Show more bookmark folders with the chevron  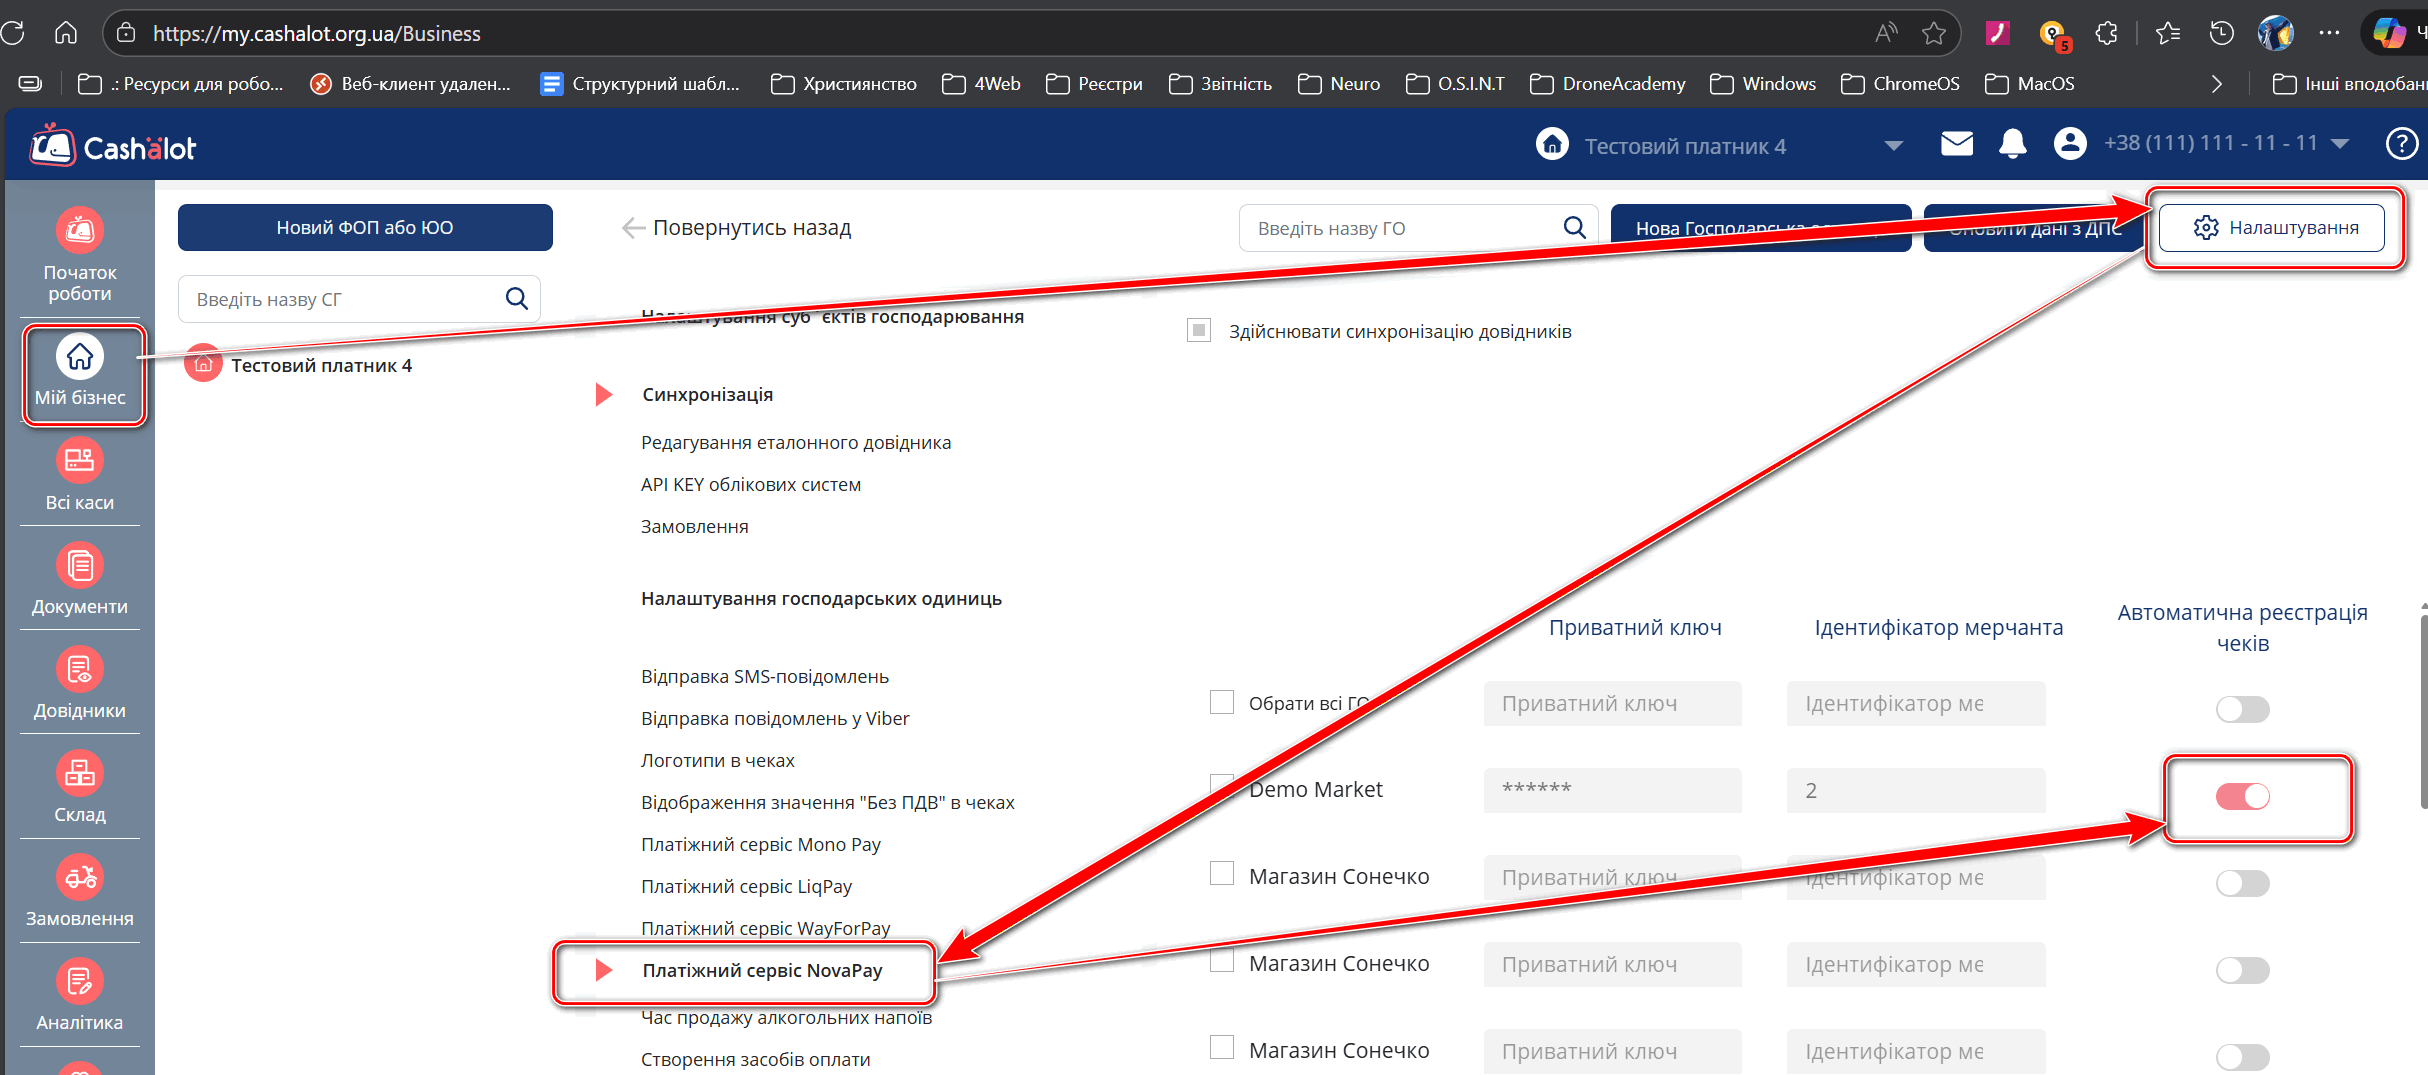pyautogui.click(x=2216, y=84)
